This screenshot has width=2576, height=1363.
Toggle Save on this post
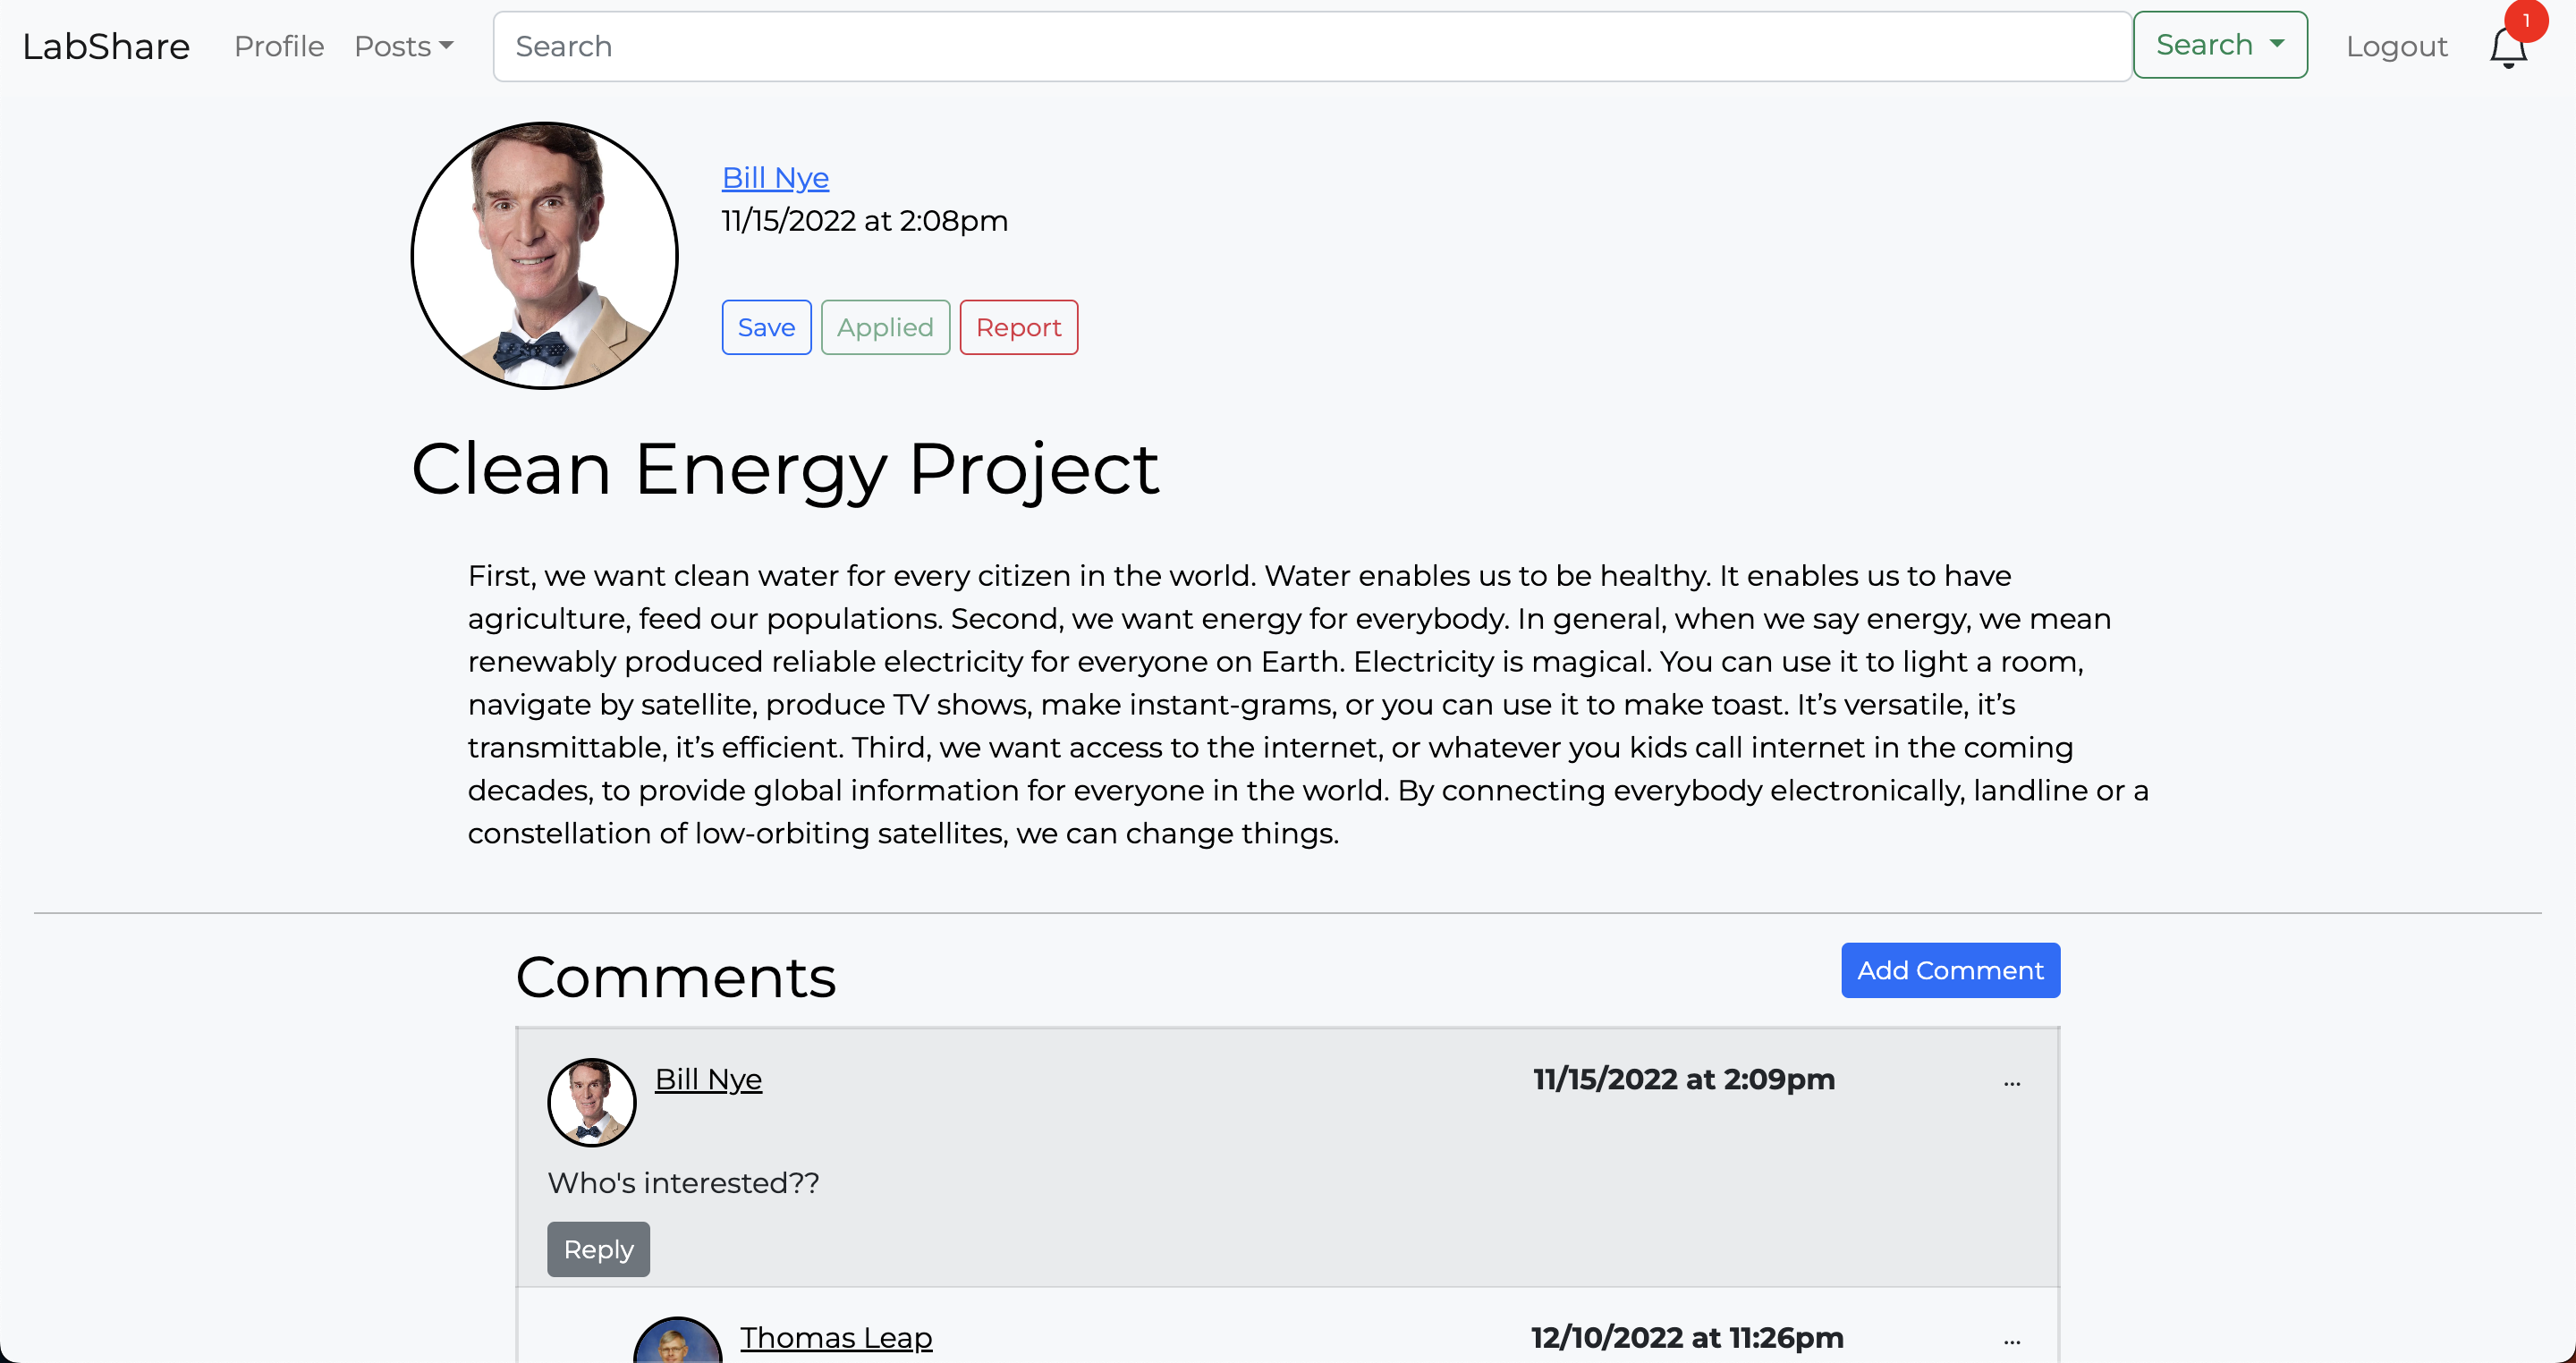point(766,327)
